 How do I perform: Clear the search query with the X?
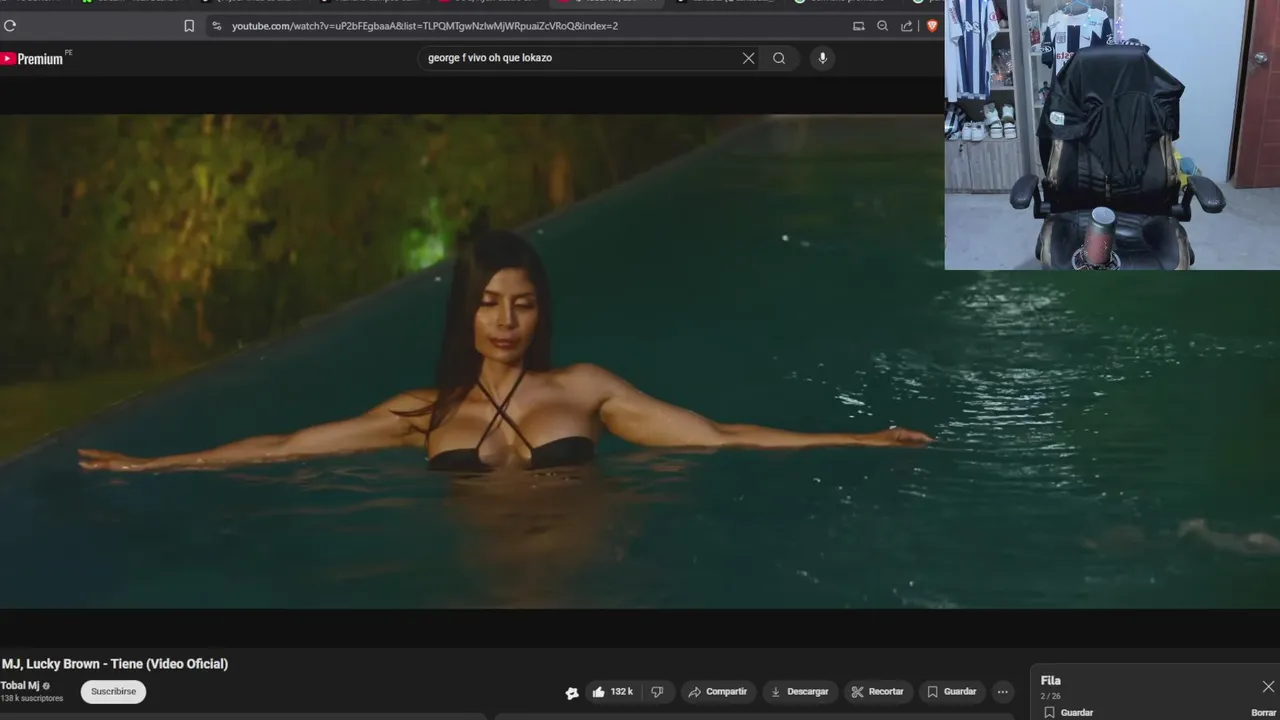tap(748, 58)
